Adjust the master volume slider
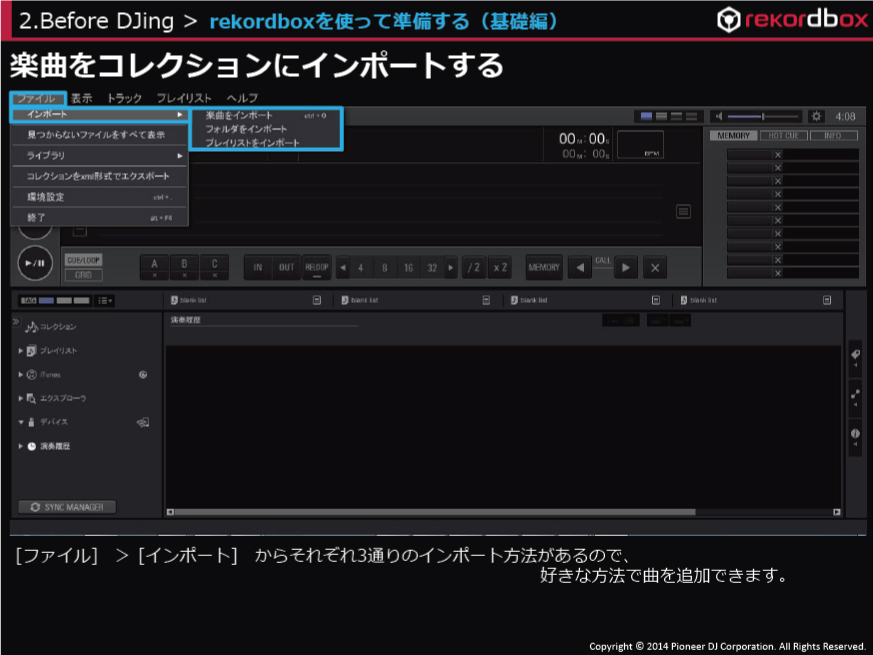873x655 pixels. coord(763,116)
